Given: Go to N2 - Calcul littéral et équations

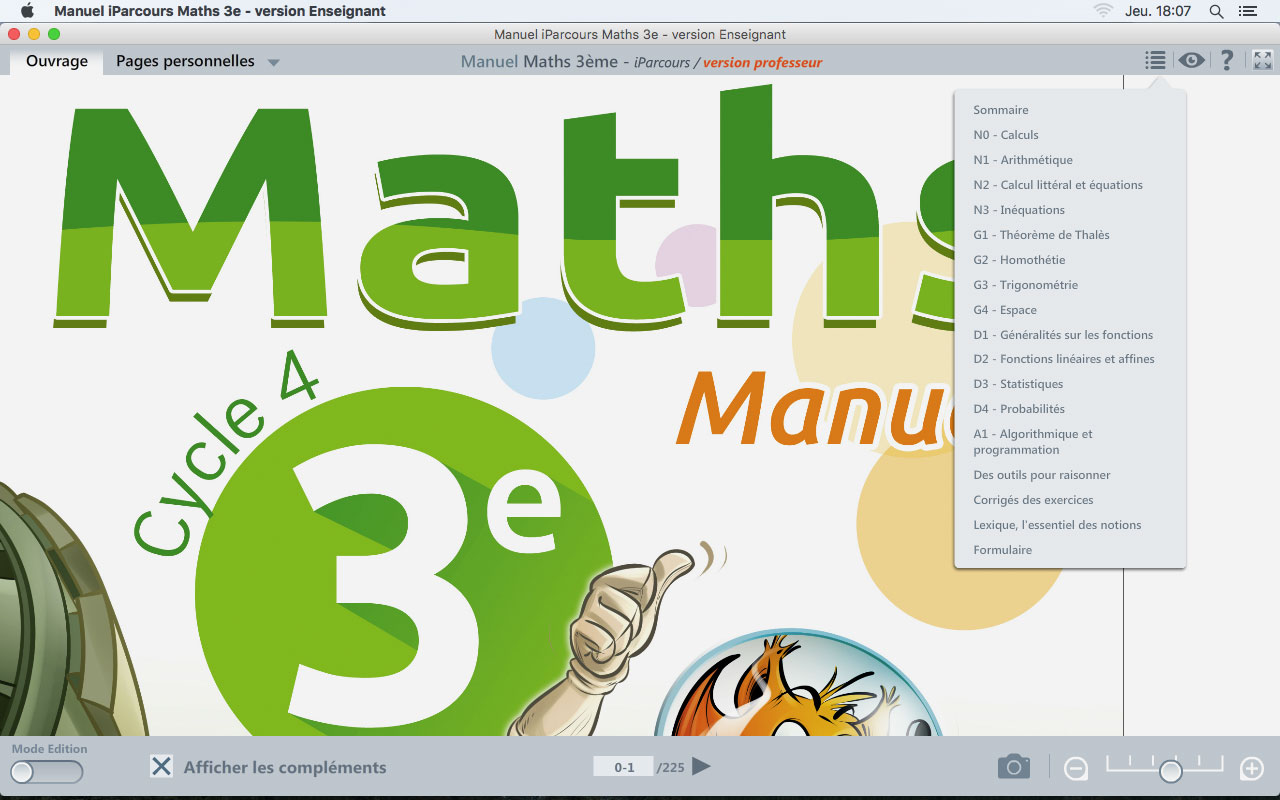Looking at the screenshot, I should click(1058, 185).
